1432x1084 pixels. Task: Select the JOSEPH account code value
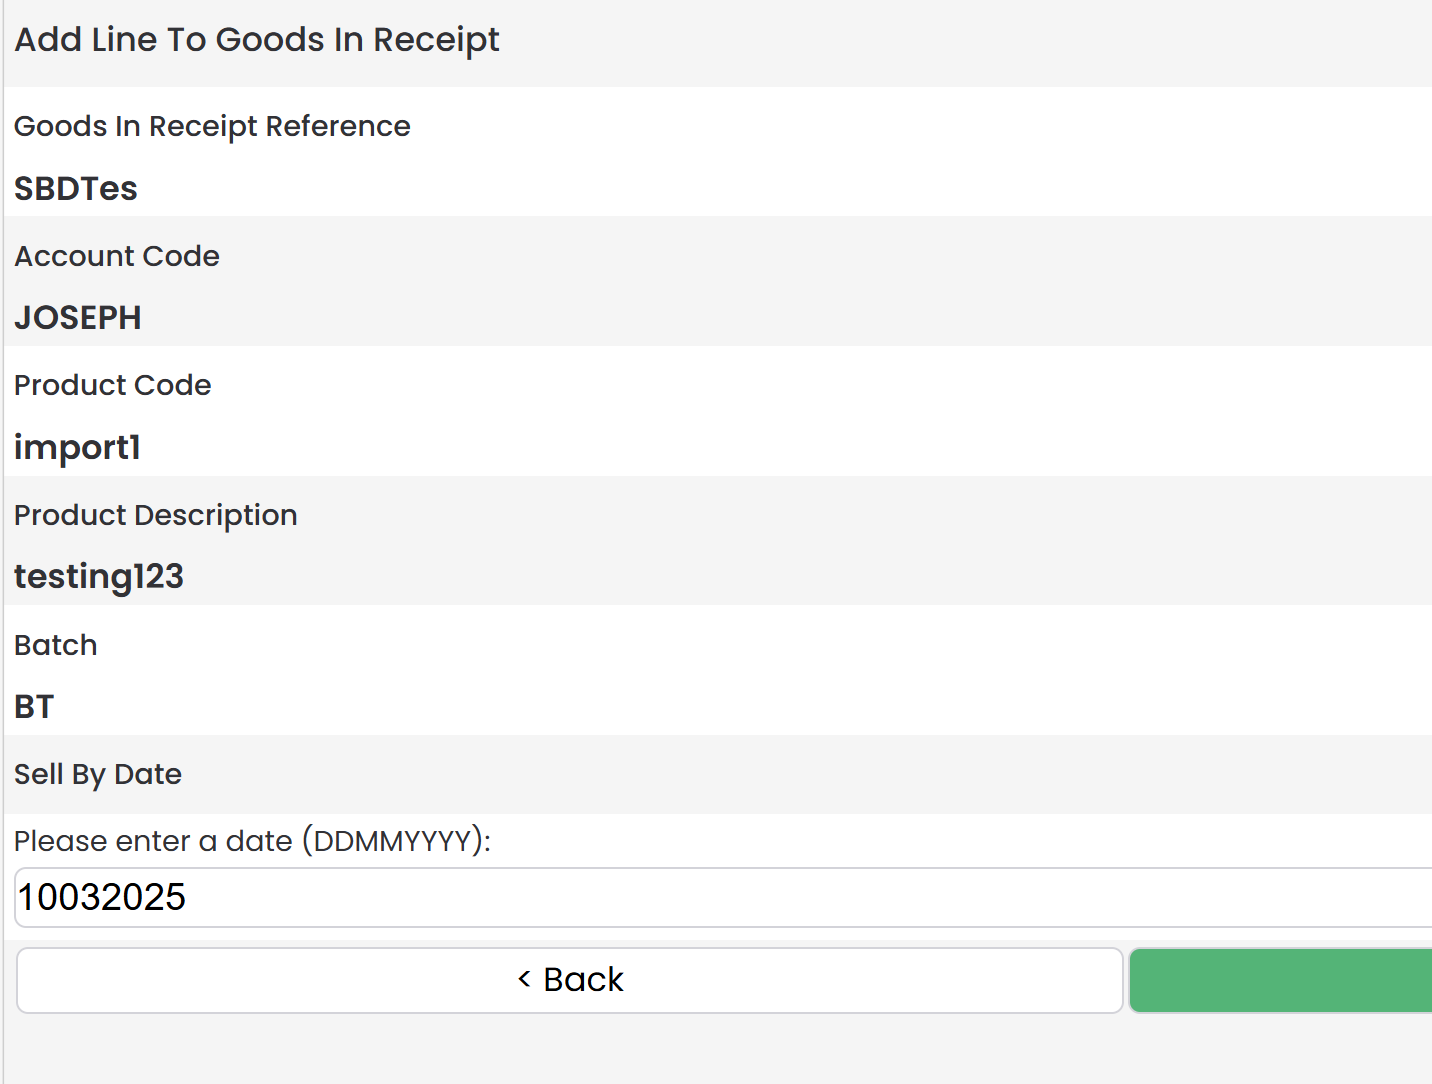click(x=78, y=317)
